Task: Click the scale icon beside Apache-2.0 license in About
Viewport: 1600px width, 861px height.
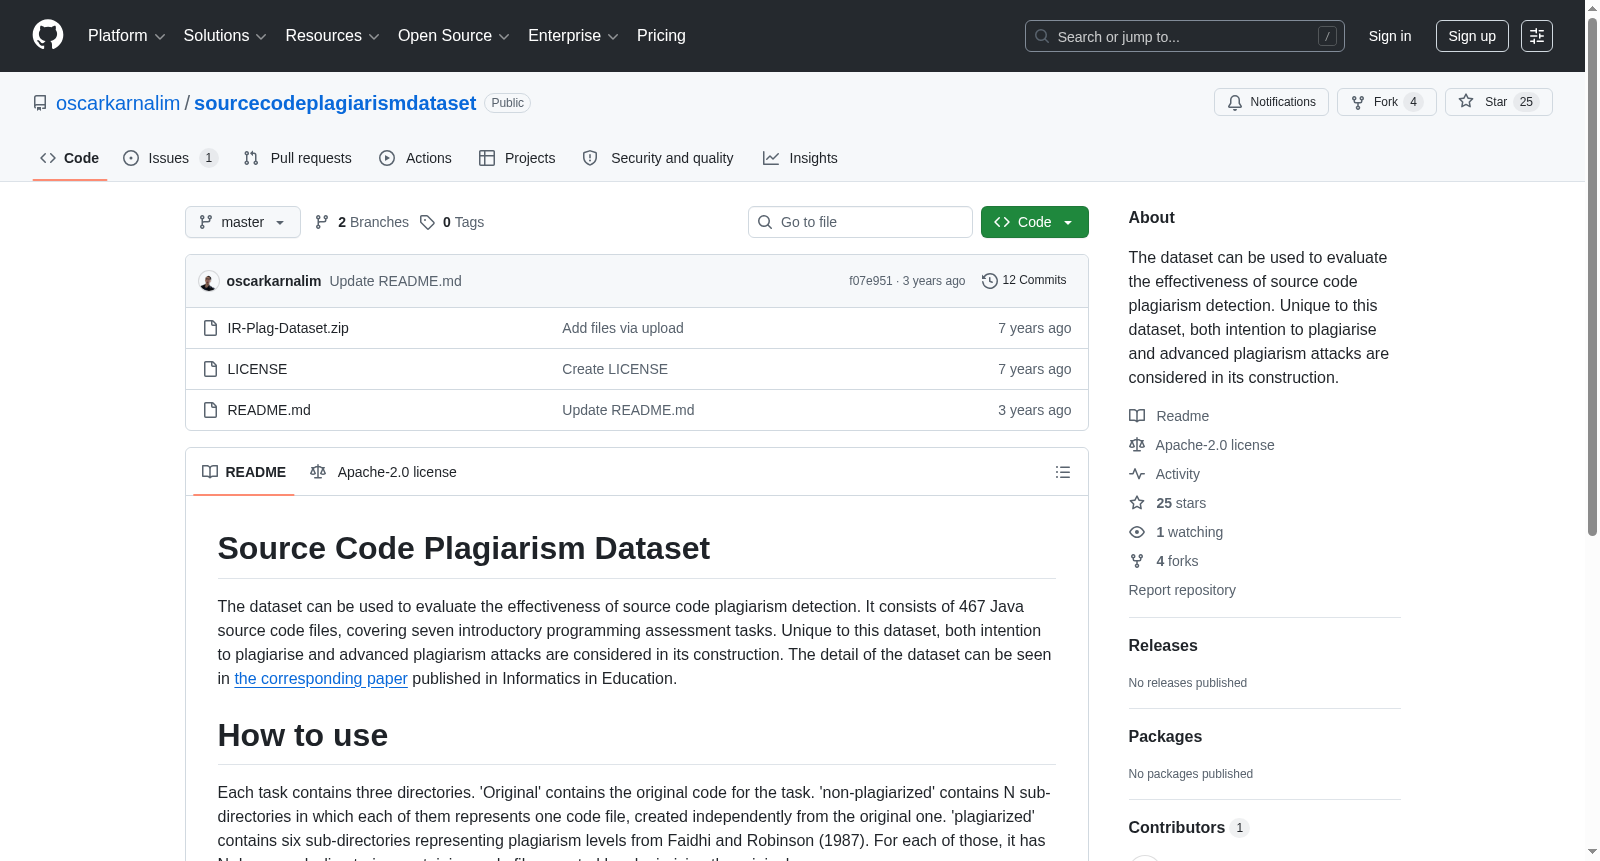Action: [x=1137, y=445]
